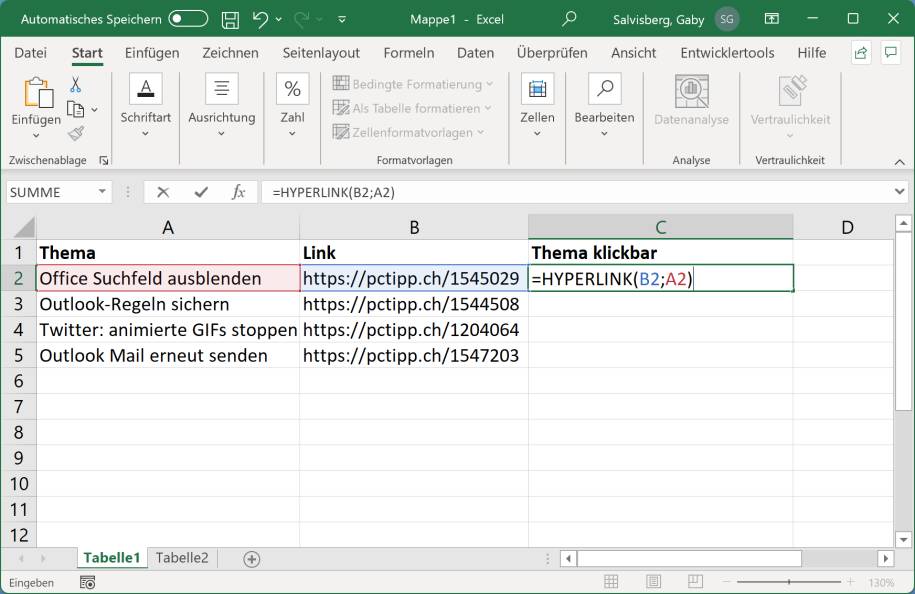The image size is (915, 594).
Task: Select the Tabelle1 sheet tab
Action: (x=111, y=558)
